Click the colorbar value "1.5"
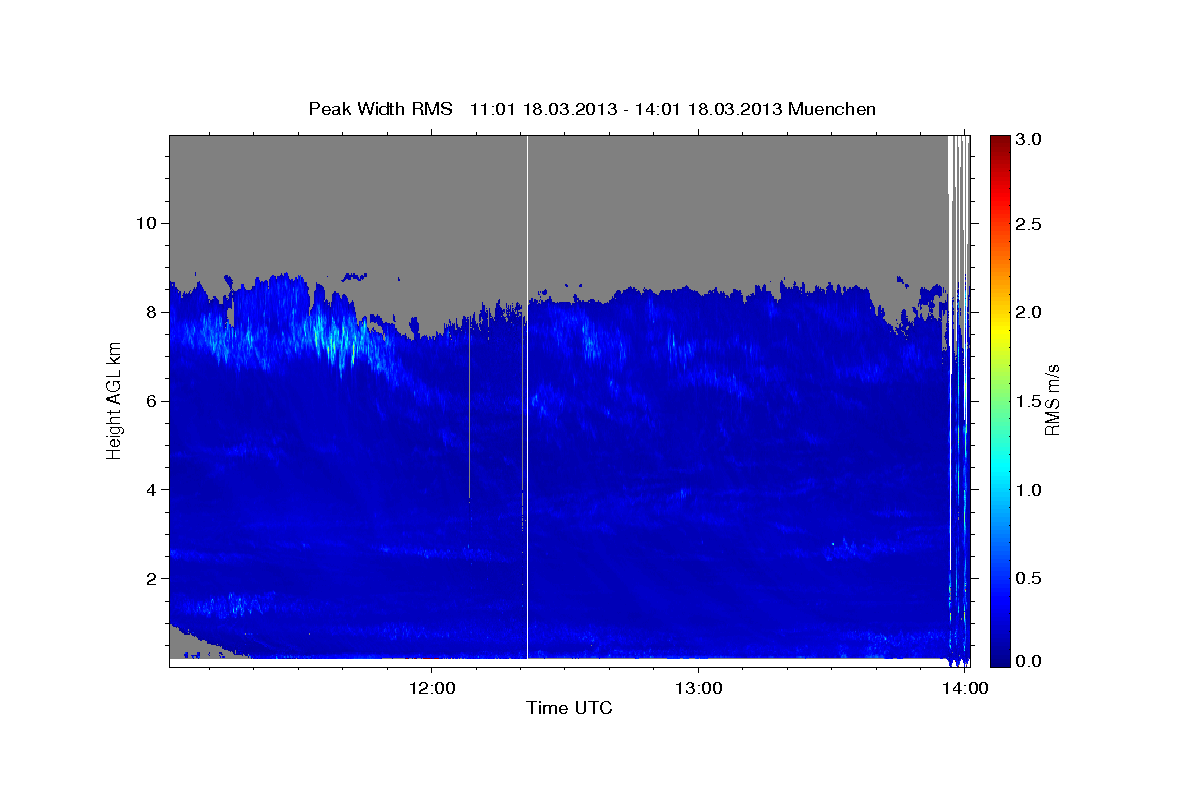 (1030, 401)
